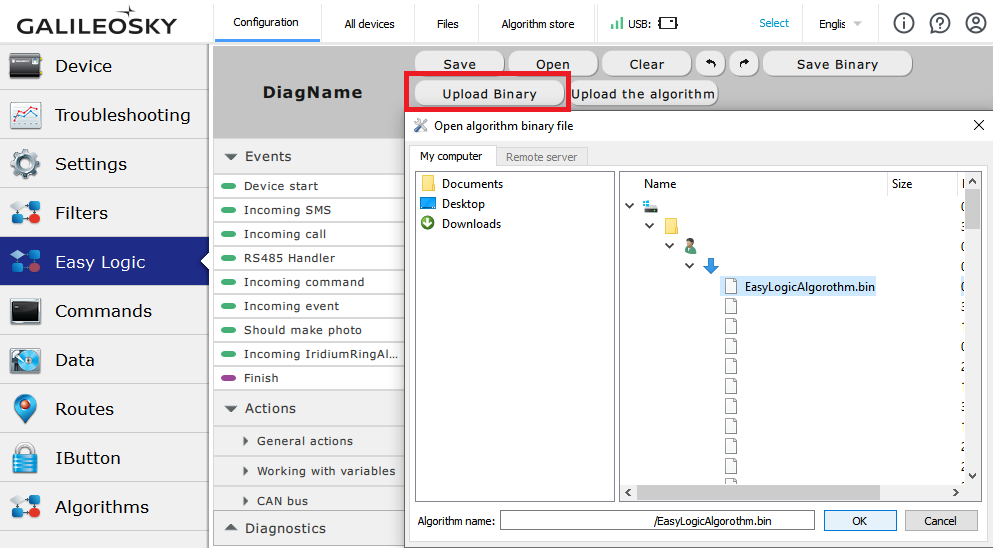Click Save Binary button
Screen dimensions: 993x548
[x=837, y=64]
